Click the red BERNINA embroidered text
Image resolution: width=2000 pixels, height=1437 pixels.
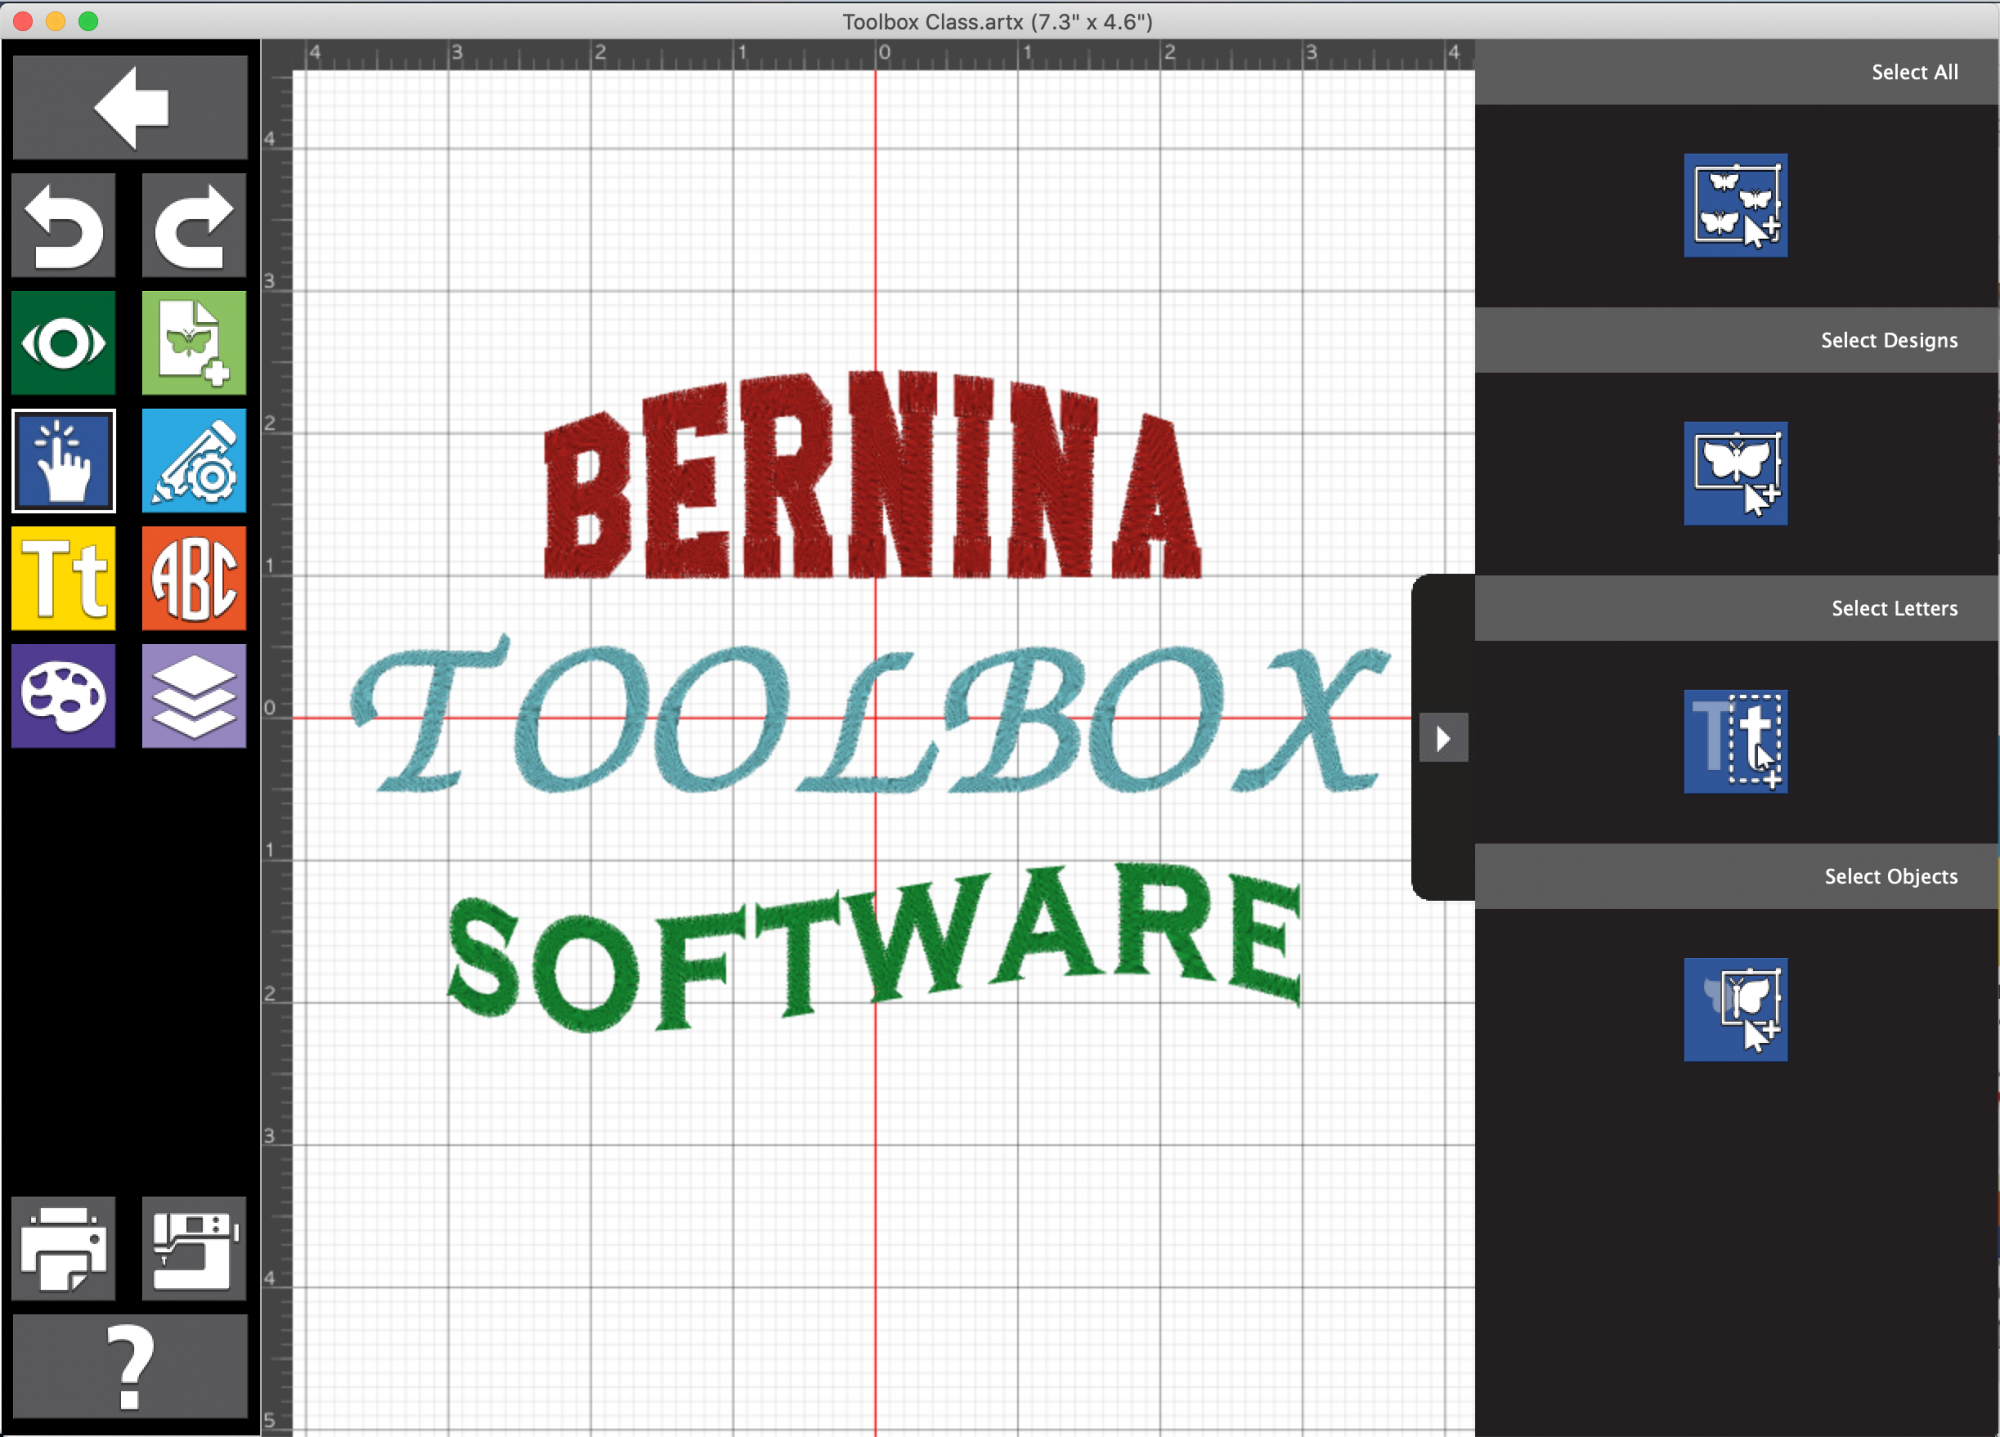coord(872,475)
